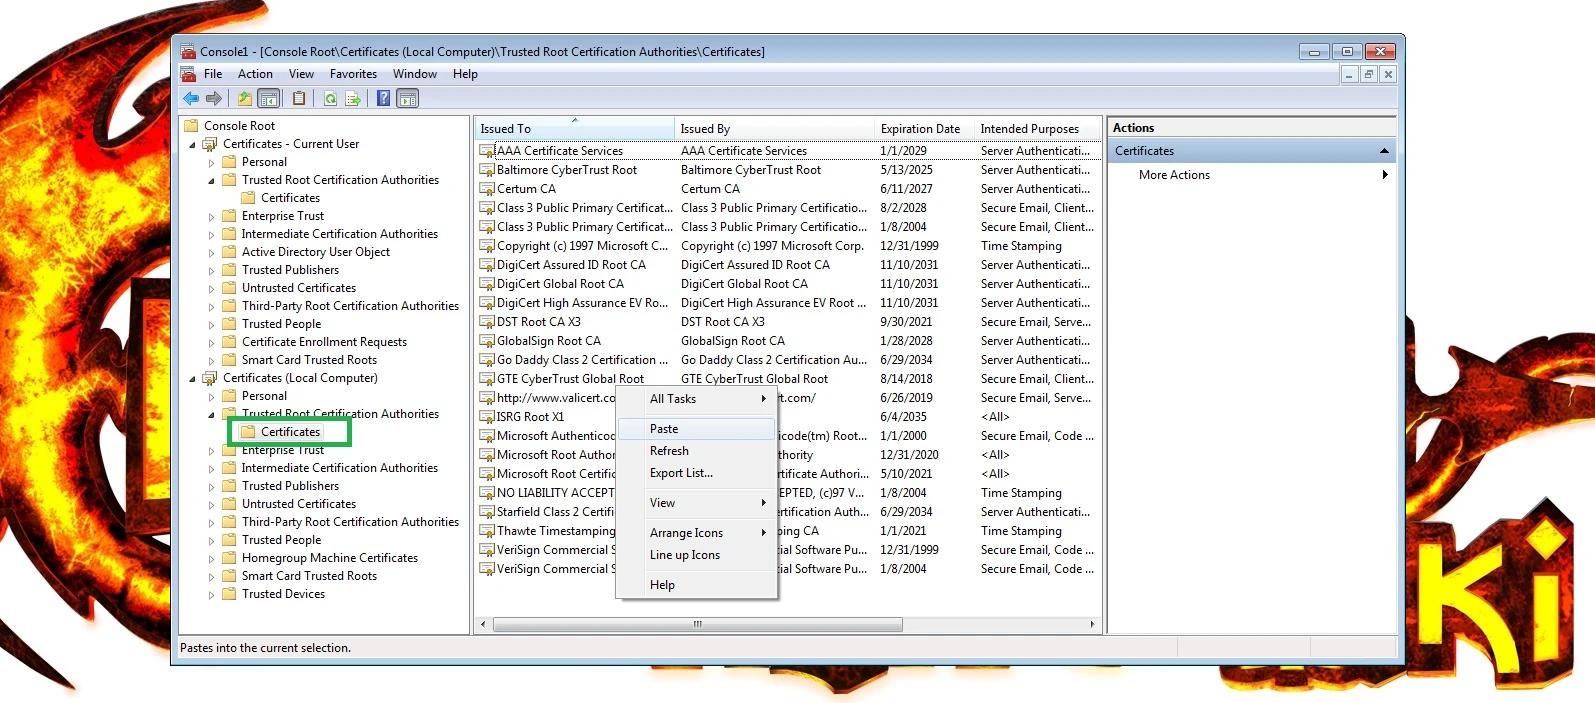Click the MMC console icon beside File menu
Screen dimensions: 1595x703
coord(188,74)
